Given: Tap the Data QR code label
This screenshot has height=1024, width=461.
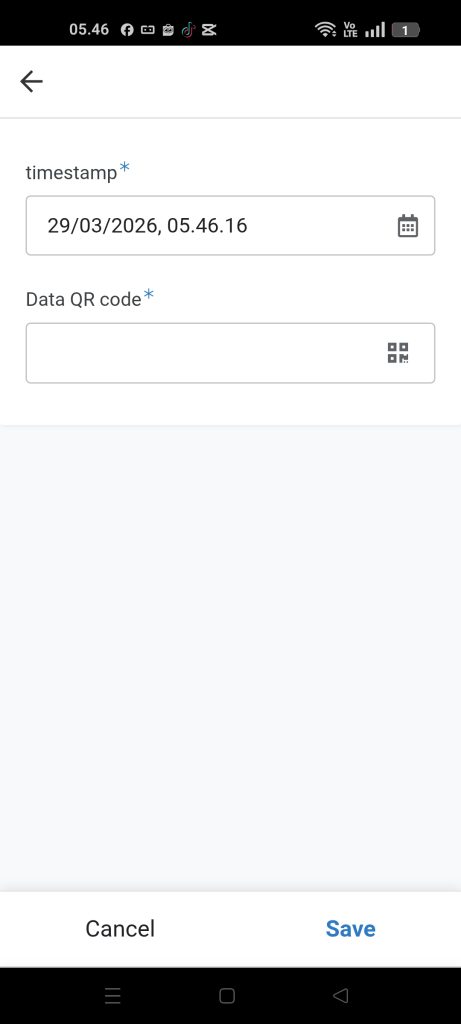Looking at the screenshot, I should point(84,299).
